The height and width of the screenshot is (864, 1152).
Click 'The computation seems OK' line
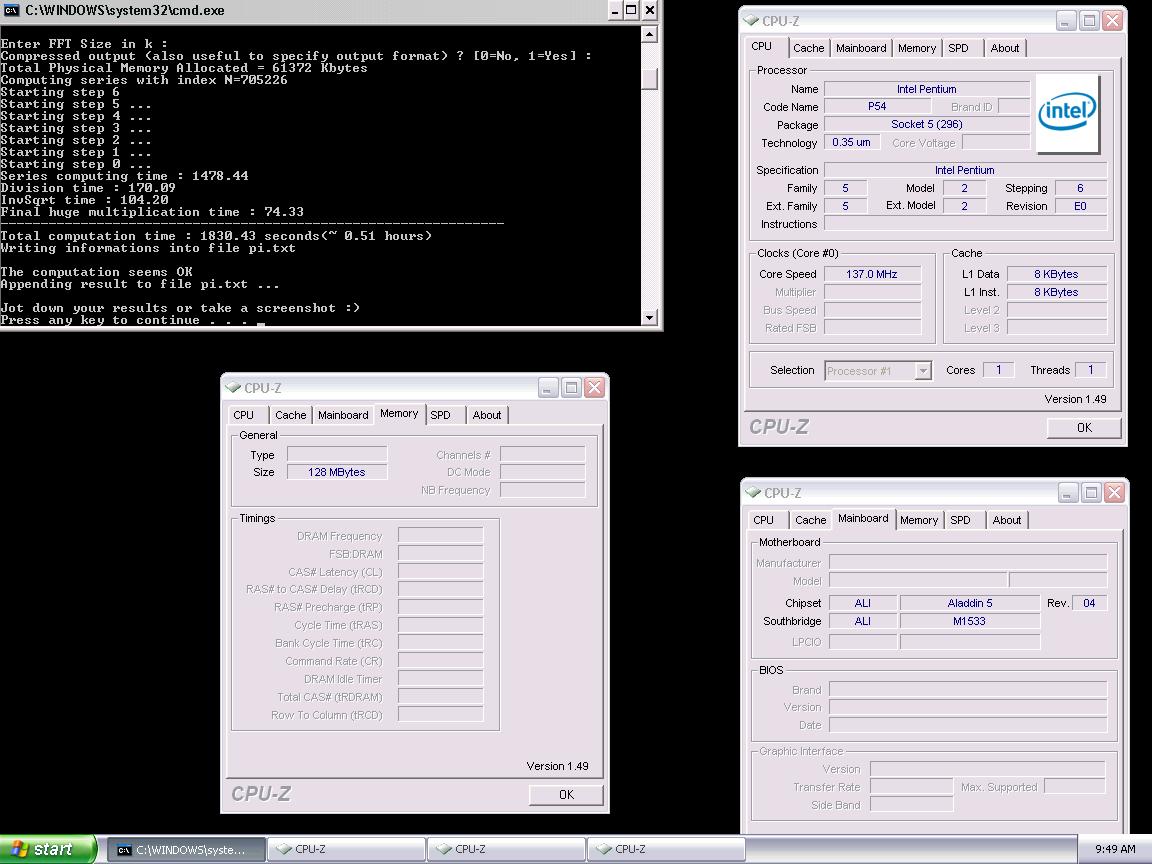97,272
